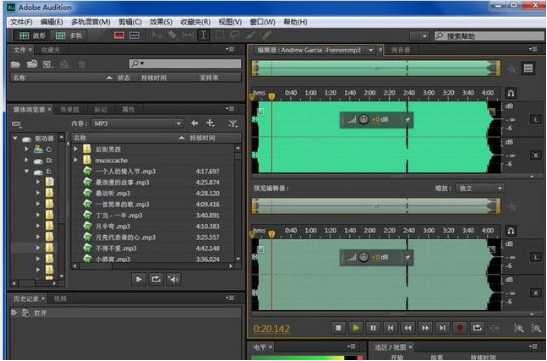This screenshot has height=361, width=547.
Task: Expand the D: drive in the tree
Action: click(27, 160)
